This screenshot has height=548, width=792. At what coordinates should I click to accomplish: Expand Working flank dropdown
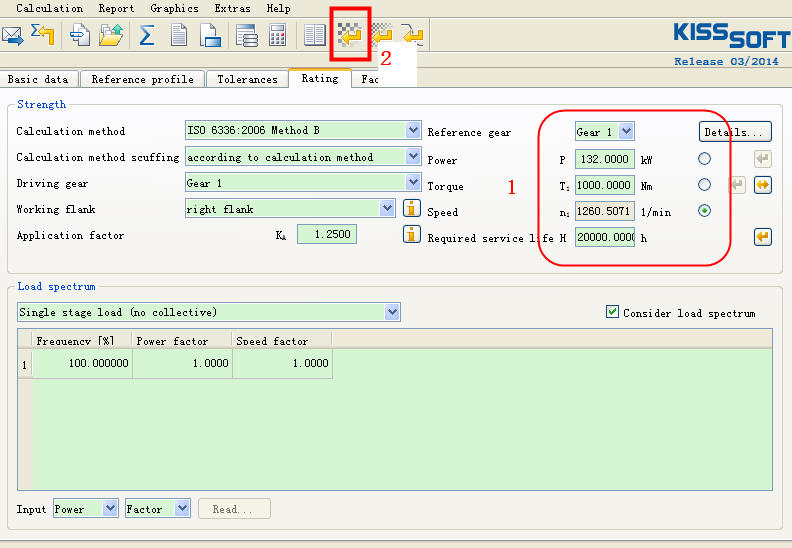387,208
